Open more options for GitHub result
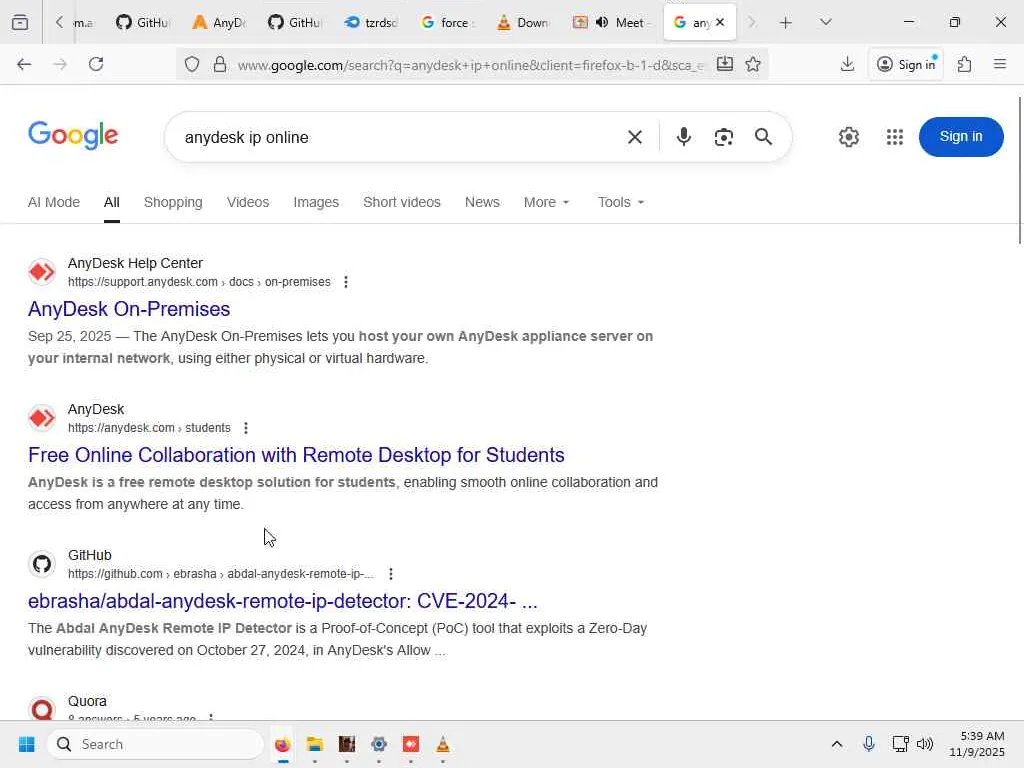The image size is (1024, 768). pyautogui.click(x=391, y=574)
